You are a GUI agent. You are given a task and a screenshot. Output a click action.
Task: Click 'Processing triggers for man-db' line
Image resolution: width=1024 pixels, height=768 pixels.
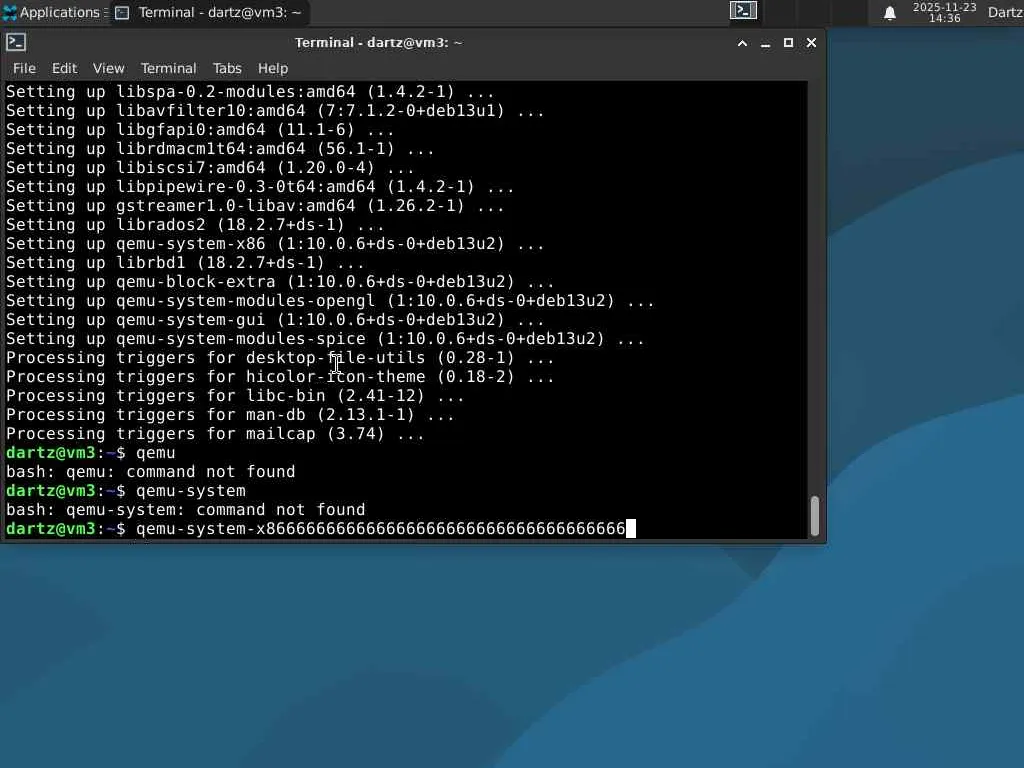(230, 415)
